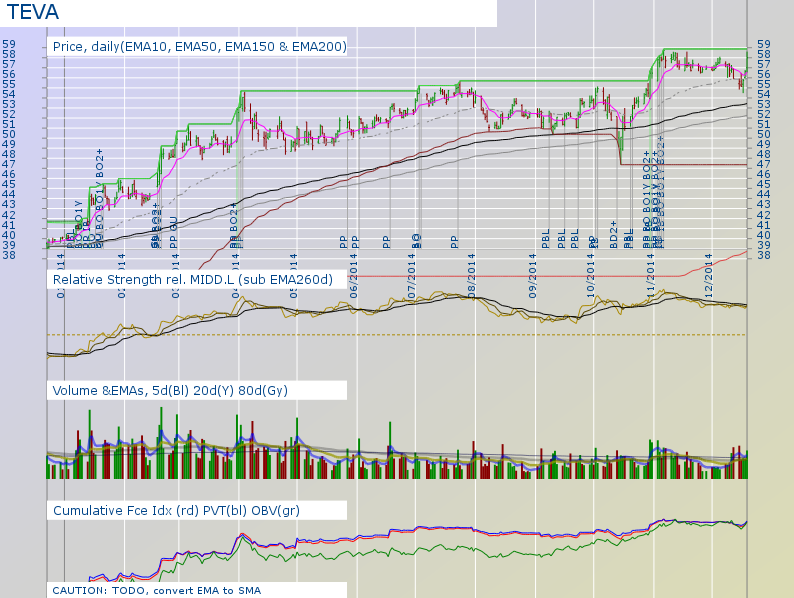Click price 59 on the left axis
Viewport: 794px width, 598px height.
(x=9, y=44)
